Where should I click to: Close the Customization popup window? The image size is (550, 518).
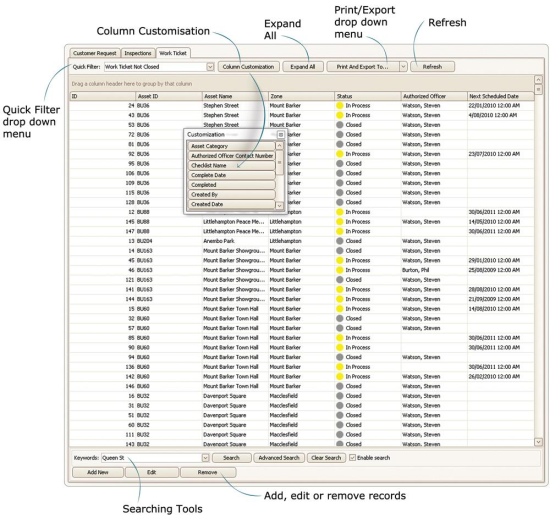[281, 135]
